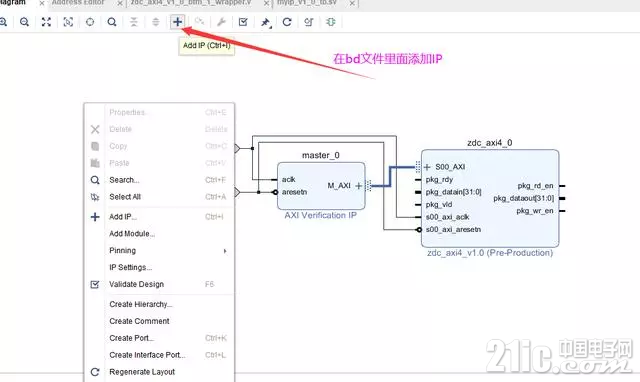Screen dimensions: 640x382
Task: Select the zdc_axi4_0 IP block
Action: point(490,198)
